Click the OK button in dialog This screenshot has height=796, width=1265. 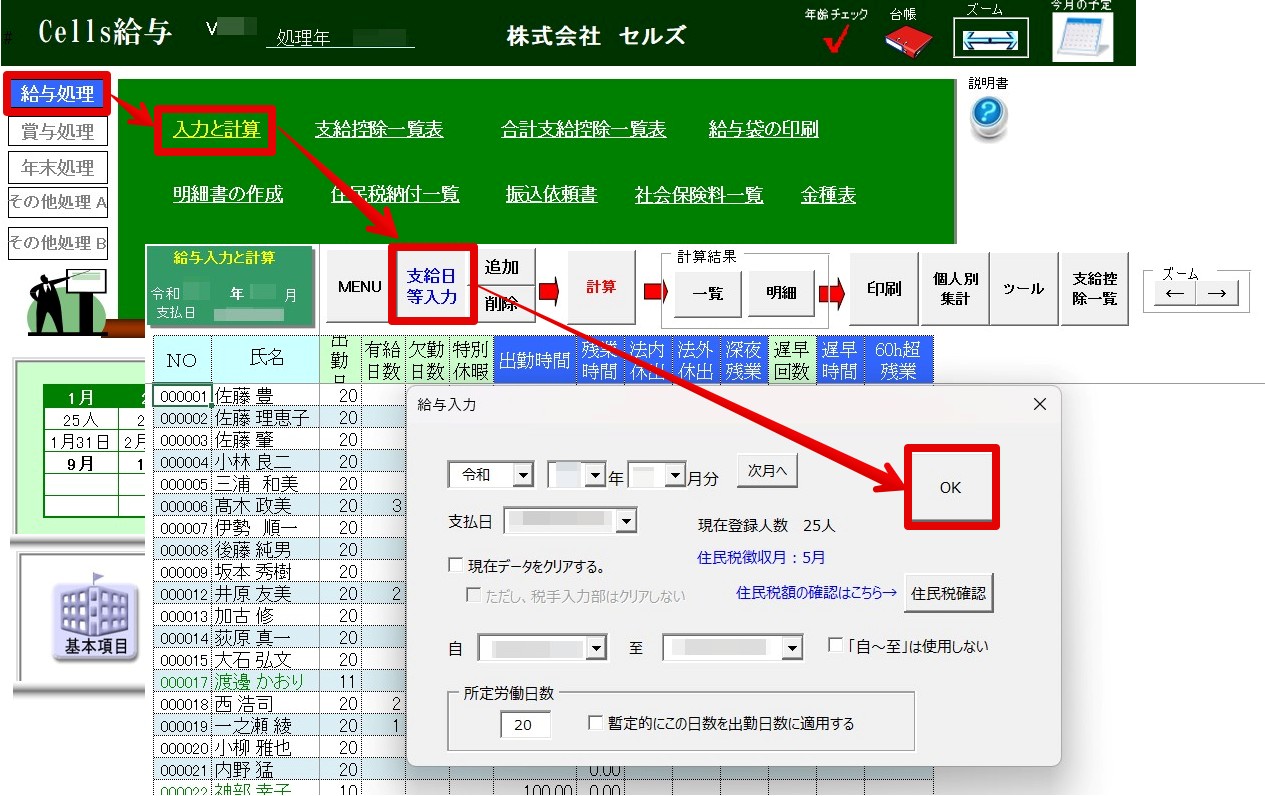tap(950, 487)
